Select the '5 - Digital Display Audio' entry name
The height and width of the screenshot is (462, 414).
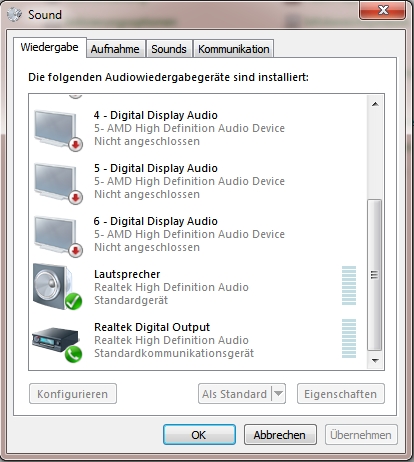156,168
